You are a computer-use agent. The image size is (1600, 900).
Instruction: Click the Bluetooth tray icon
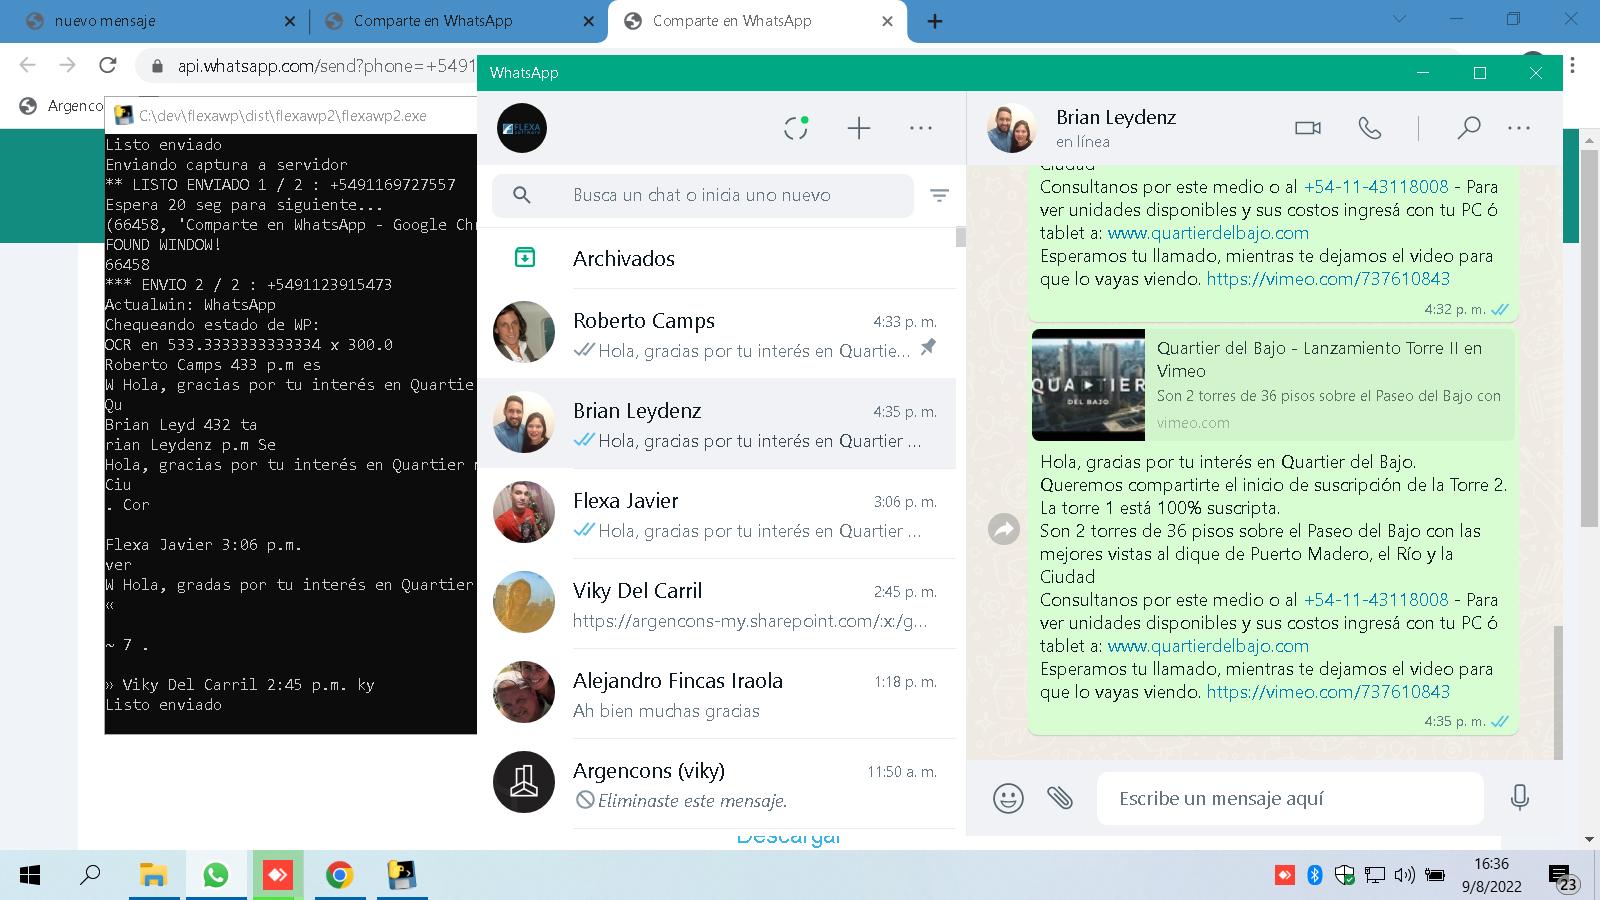tap(1315, 875)
